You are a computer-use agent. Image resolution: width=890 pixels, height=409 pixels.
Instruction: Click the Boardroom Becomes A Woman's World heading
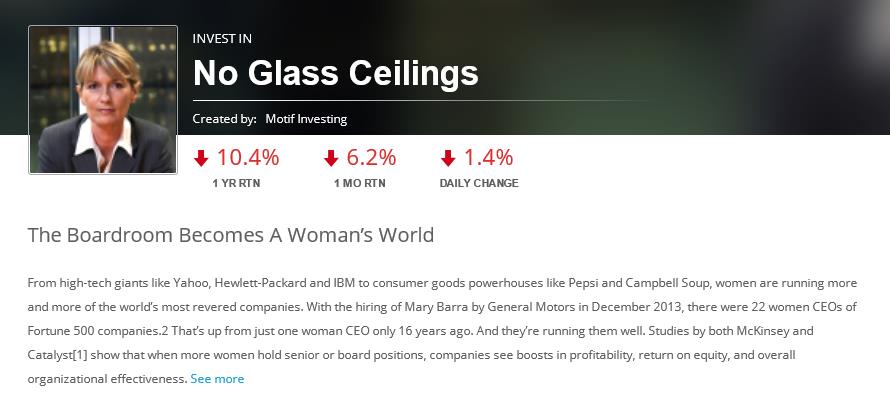point(231,236)
